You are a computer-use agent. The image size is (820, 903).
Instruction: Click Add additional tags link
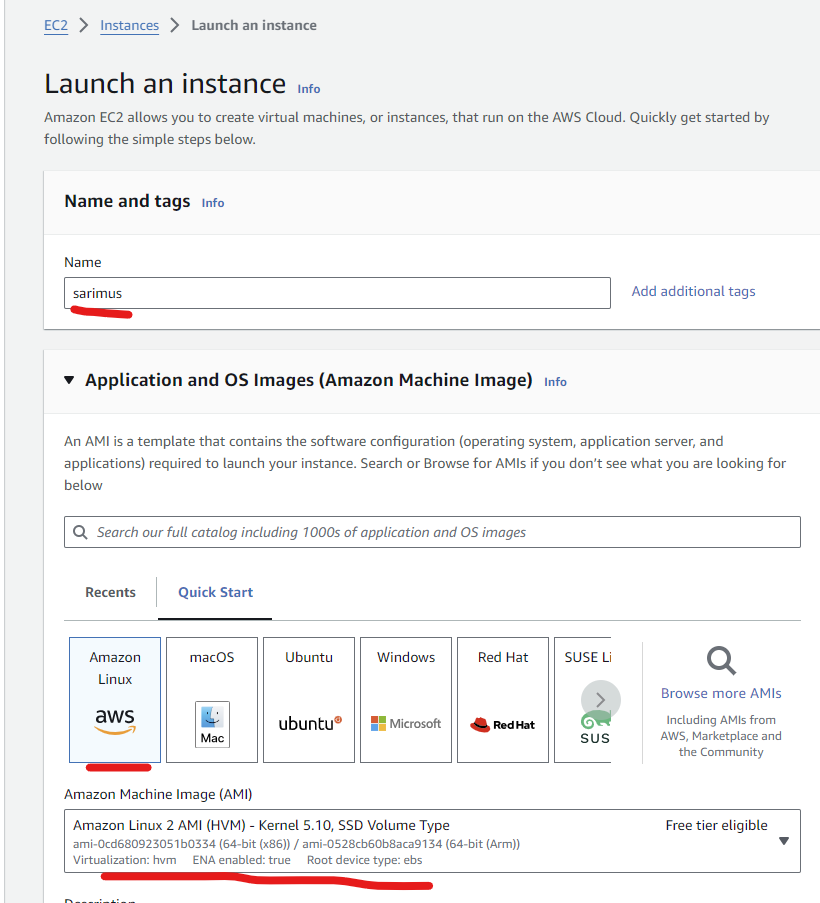[693, 291]
